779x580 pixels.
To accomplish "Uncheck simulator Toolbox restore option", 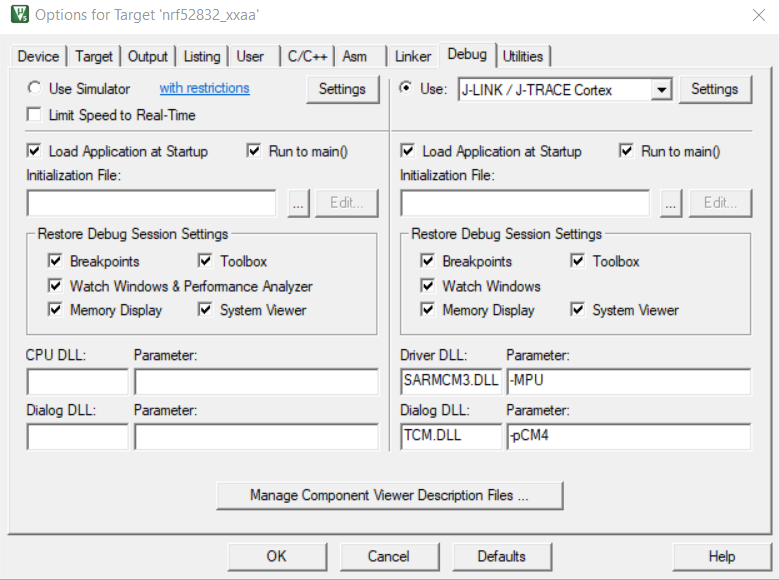I will (205, 260).
